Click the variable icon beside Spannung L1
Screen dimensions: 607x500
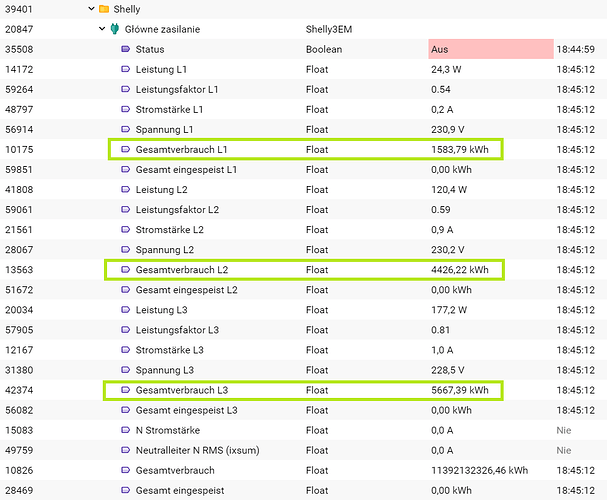pos(125,129)
